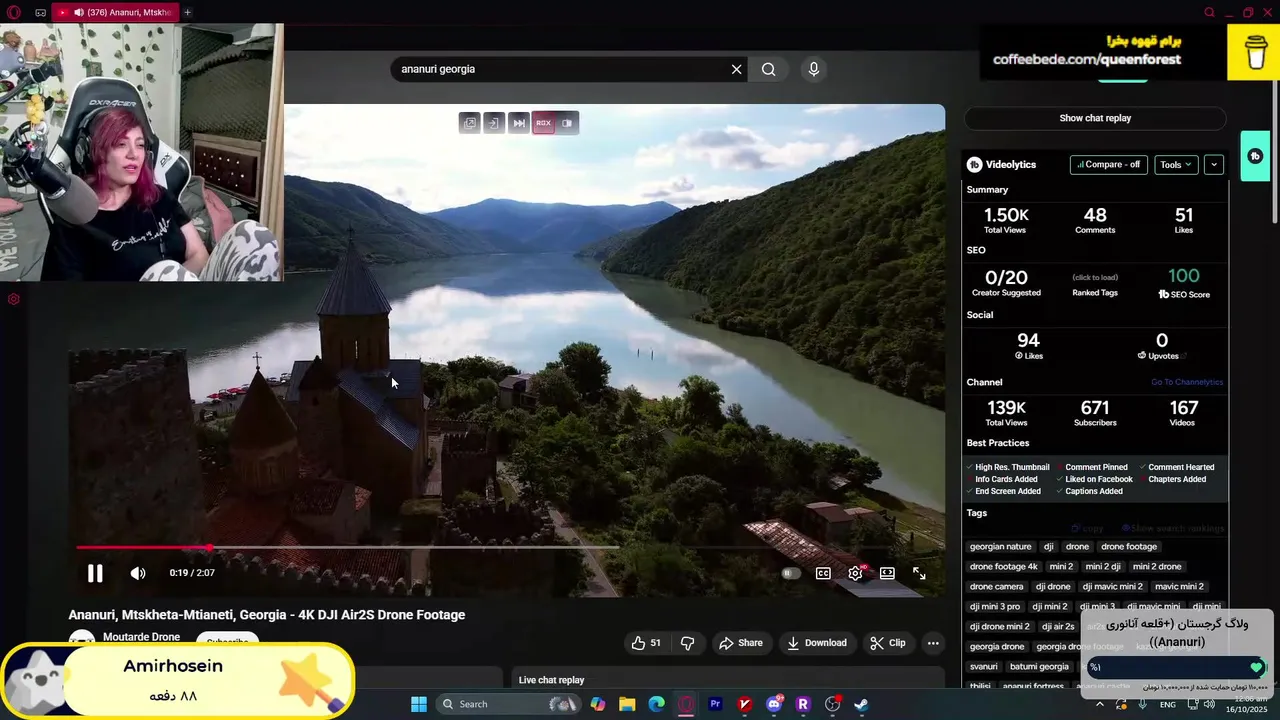Toggle Compare - off in Videolytics
The height and width of the screenshot is (720, 1280).
point(1108,165)
